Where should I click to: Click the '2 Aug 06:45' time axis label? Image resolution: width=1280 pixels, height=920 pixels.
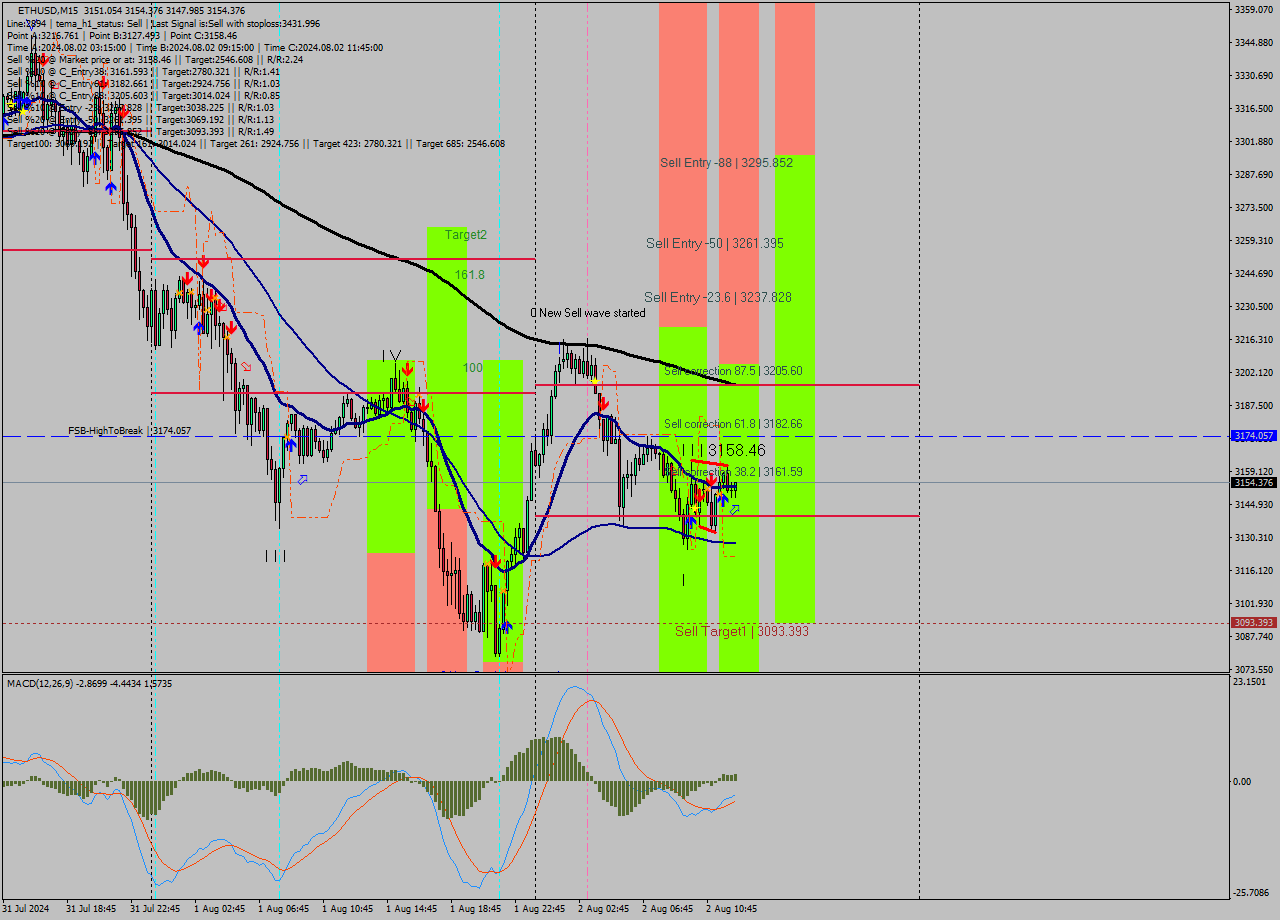coord(667,909)
